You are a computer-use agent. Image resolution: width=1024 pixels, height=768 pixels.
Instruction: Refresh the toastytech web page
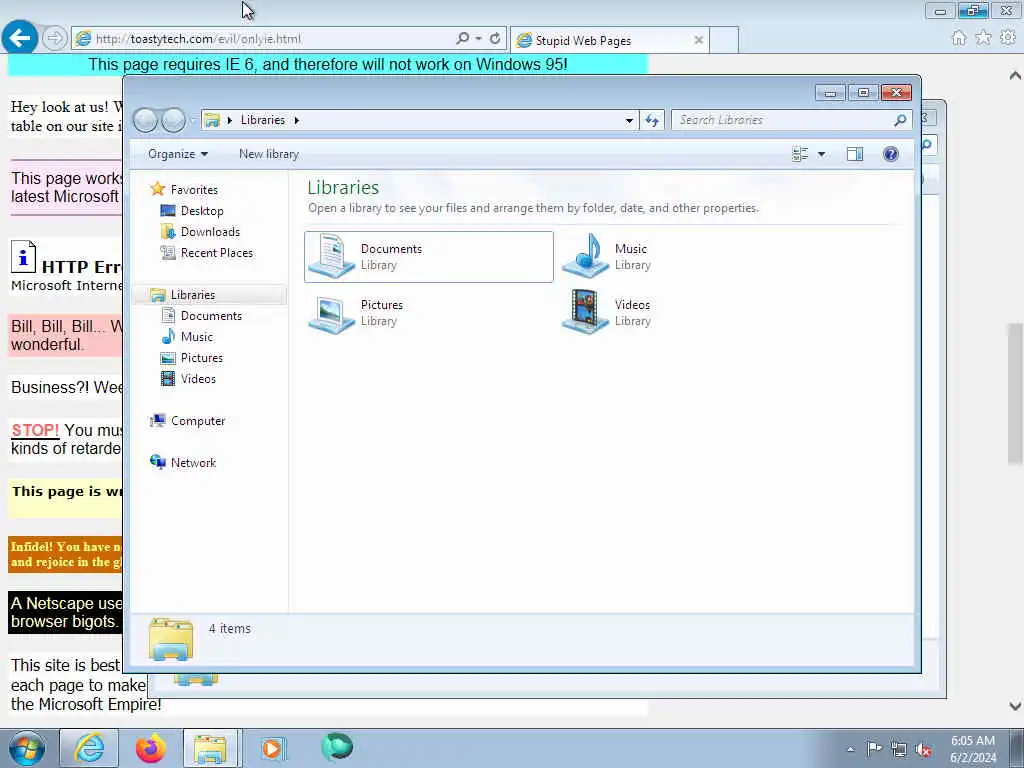click(x=495, y=39)
